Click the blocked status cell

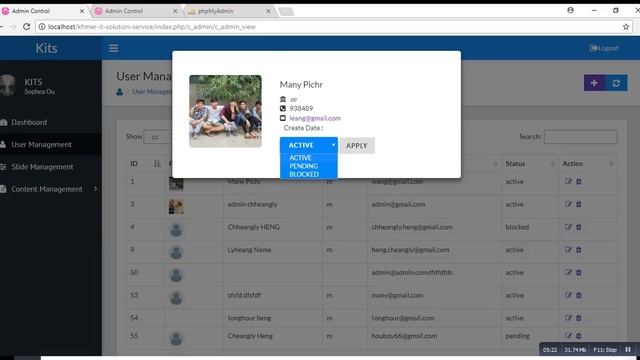pyautogui.click(x=517, y=227)
